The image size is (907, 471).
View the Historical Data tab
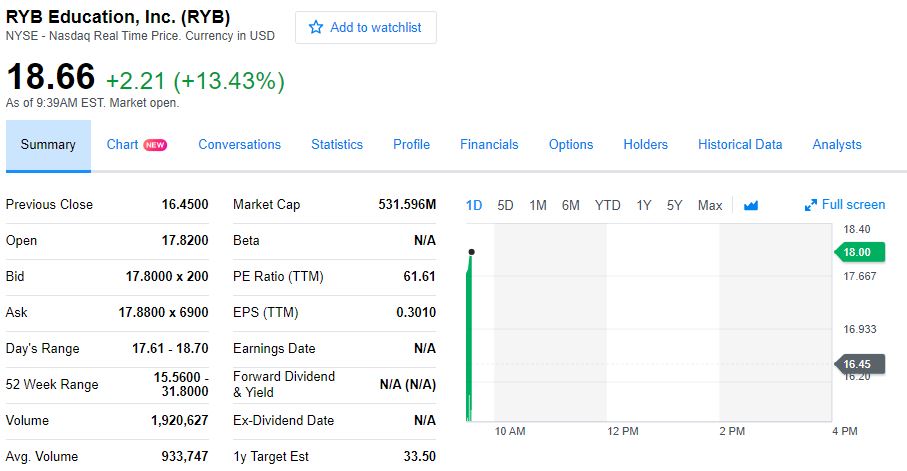pyautogui.click(x=740, y=145)
